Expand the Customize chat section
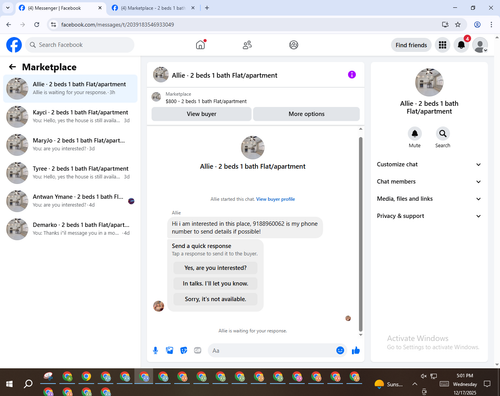Screen dimensions: 500x396 click(429, 164)
